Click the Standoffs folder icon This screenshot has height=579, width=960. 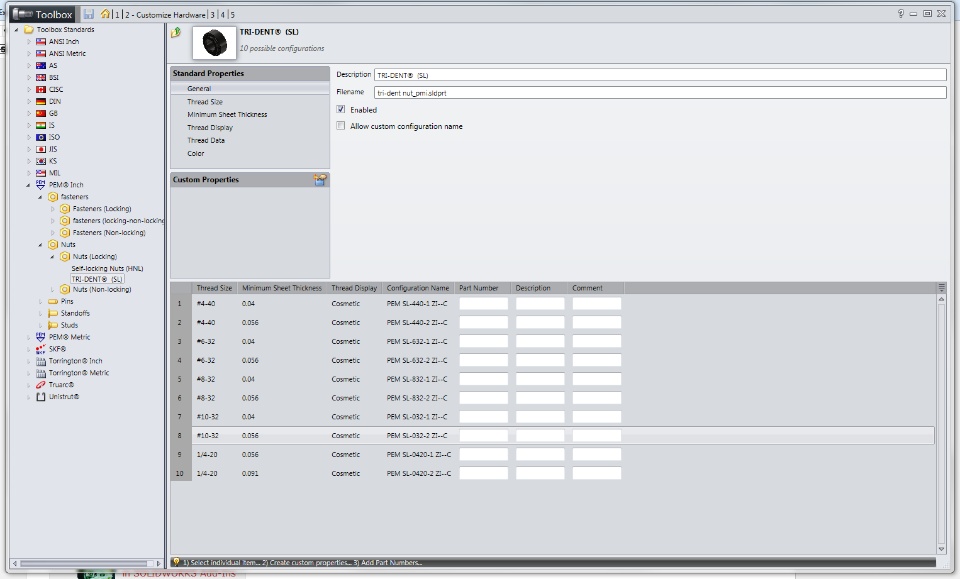tap(53, 313)
